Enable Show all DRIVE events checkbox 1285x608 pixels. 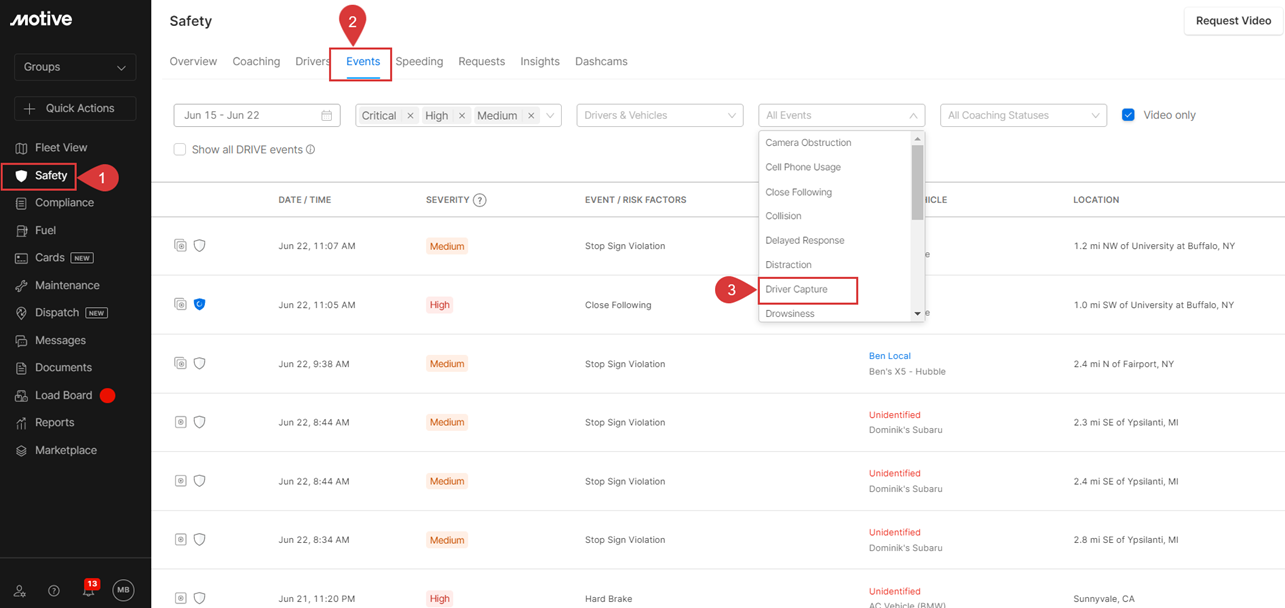pos(180,150)
